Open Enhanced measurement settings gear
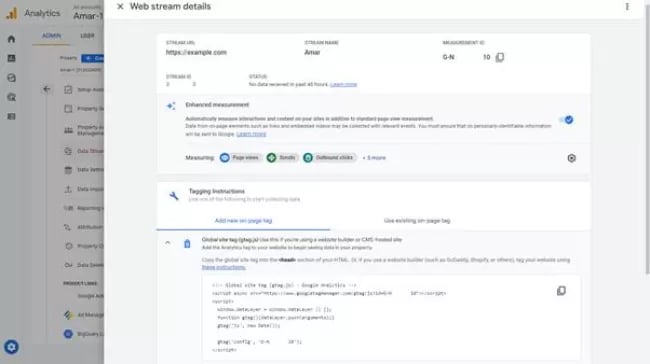The width and height of the screenshot is (650, 364). point(571,158)
